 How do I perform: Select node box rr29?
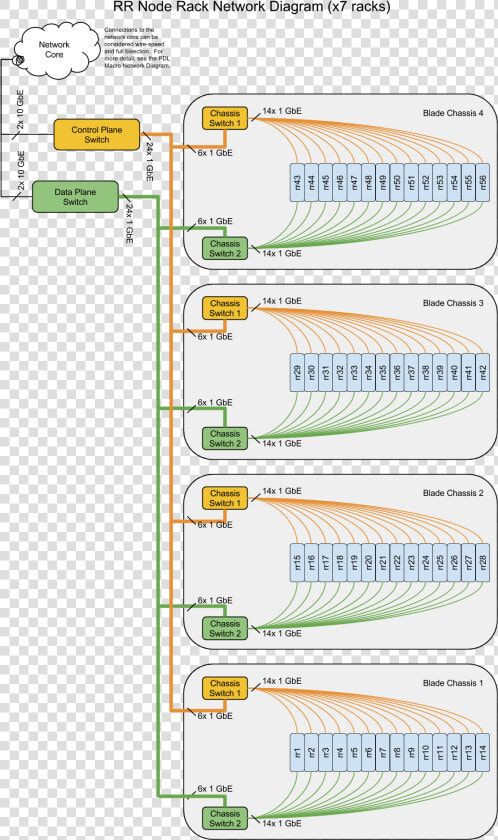coord(297,373)
